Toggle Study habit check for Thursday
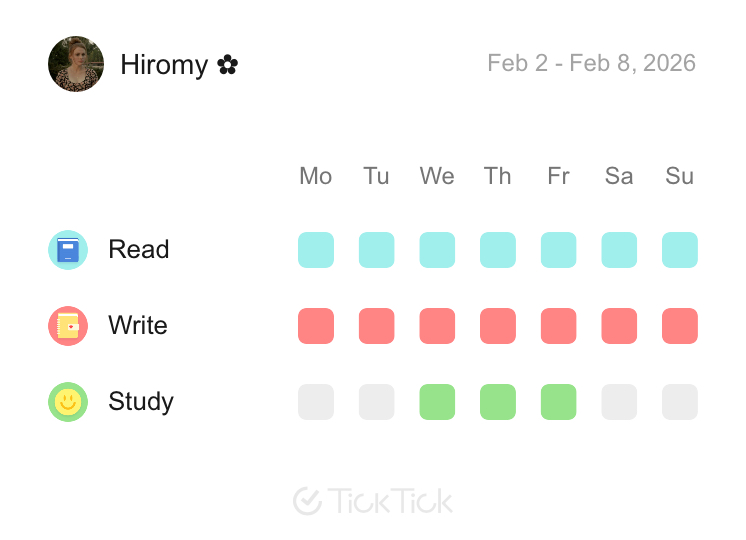The image size is (746, 540). [x=498, y=402]
